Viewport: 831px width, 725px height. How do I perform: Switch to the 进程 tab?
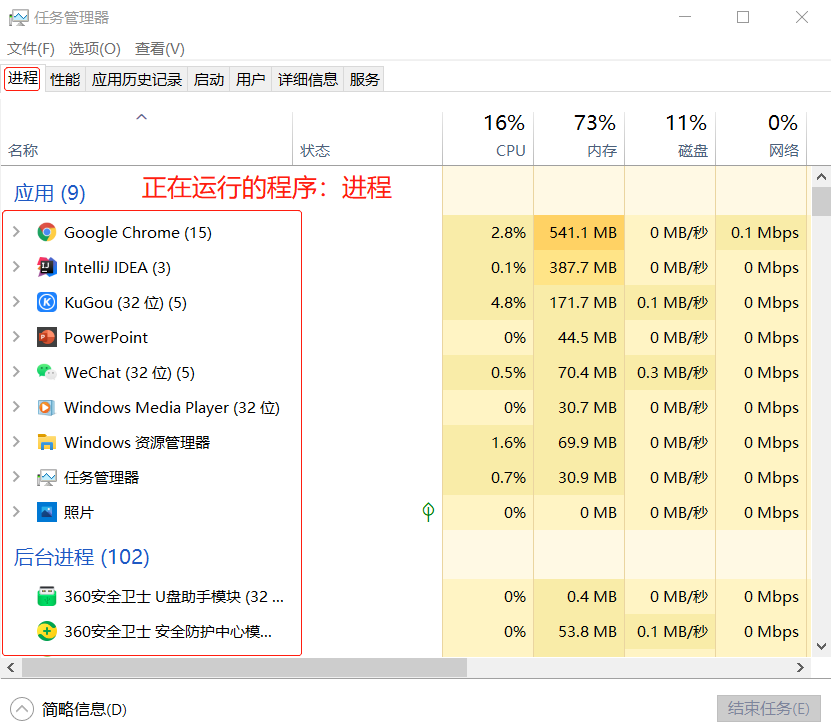tap(23, 78)
